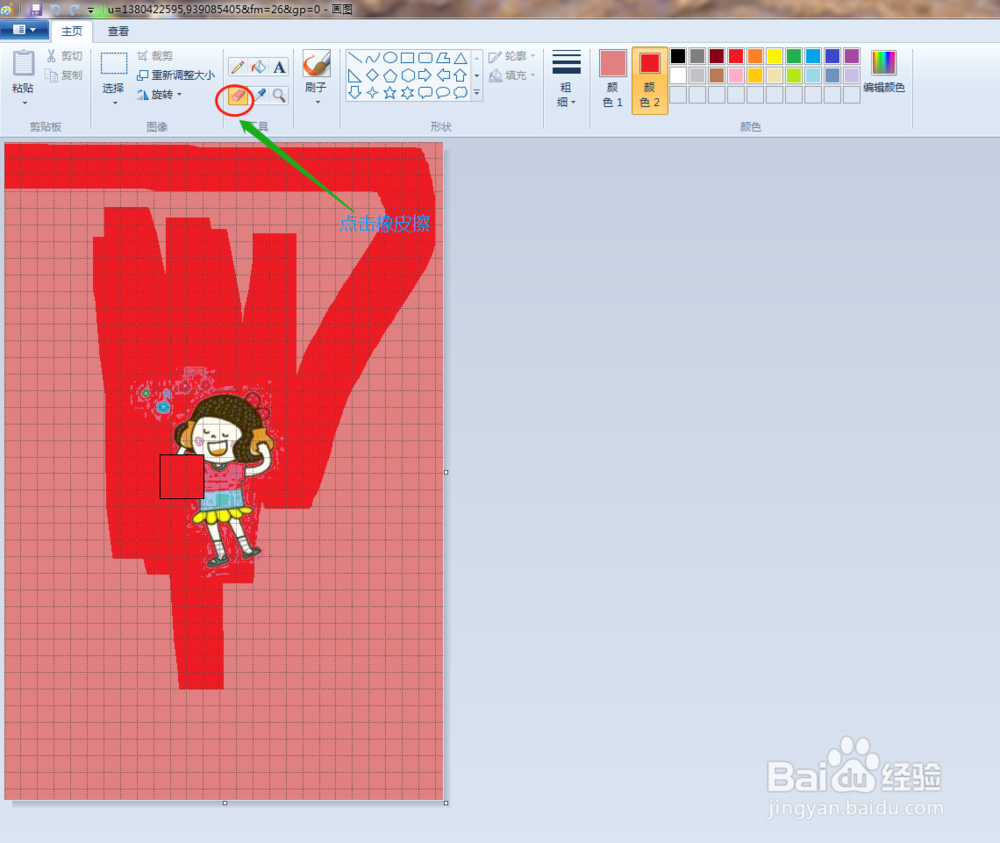1000x843 pixels.
Task: Open the 填充 fill dropdown
Action: coord(512,76)
